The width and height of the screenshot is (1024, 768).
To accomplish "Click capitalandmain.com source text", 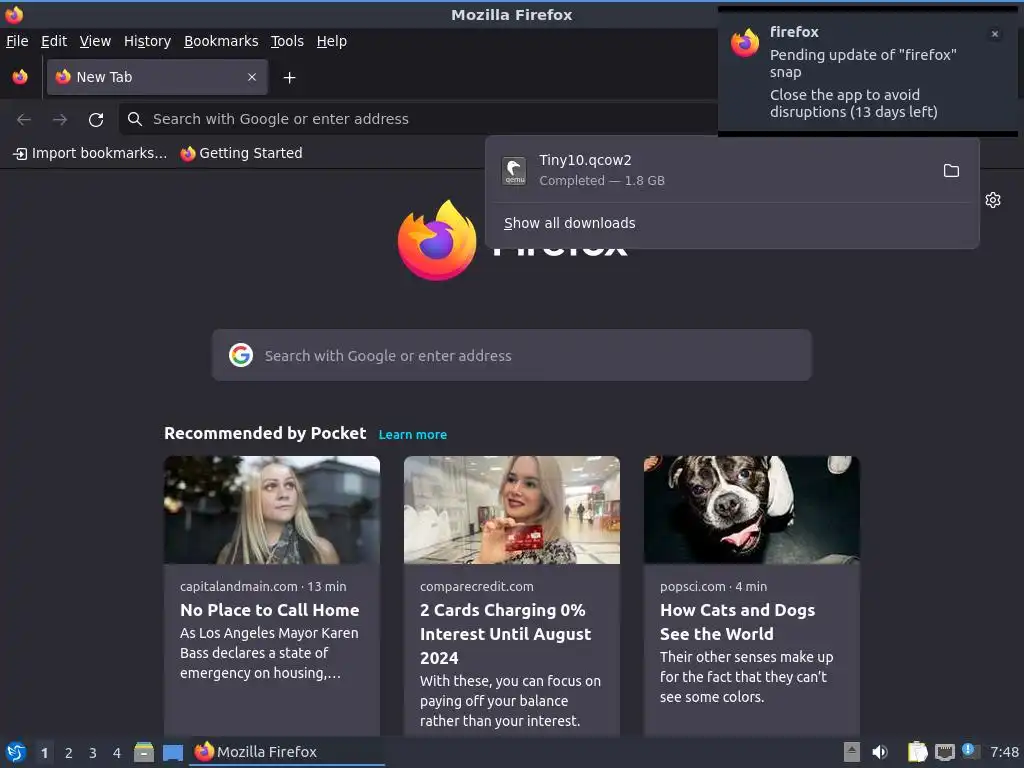I will coord(238,586).
